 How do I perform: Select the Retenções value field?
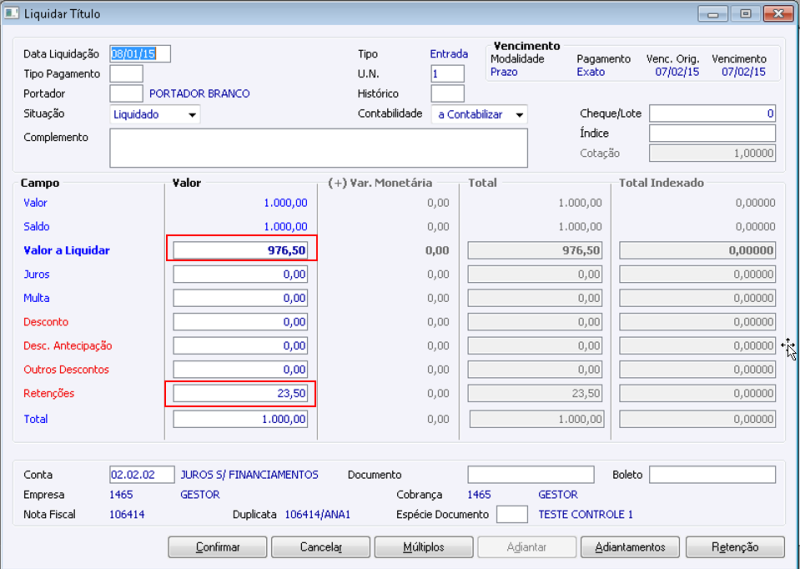click(x=241, y=394)
